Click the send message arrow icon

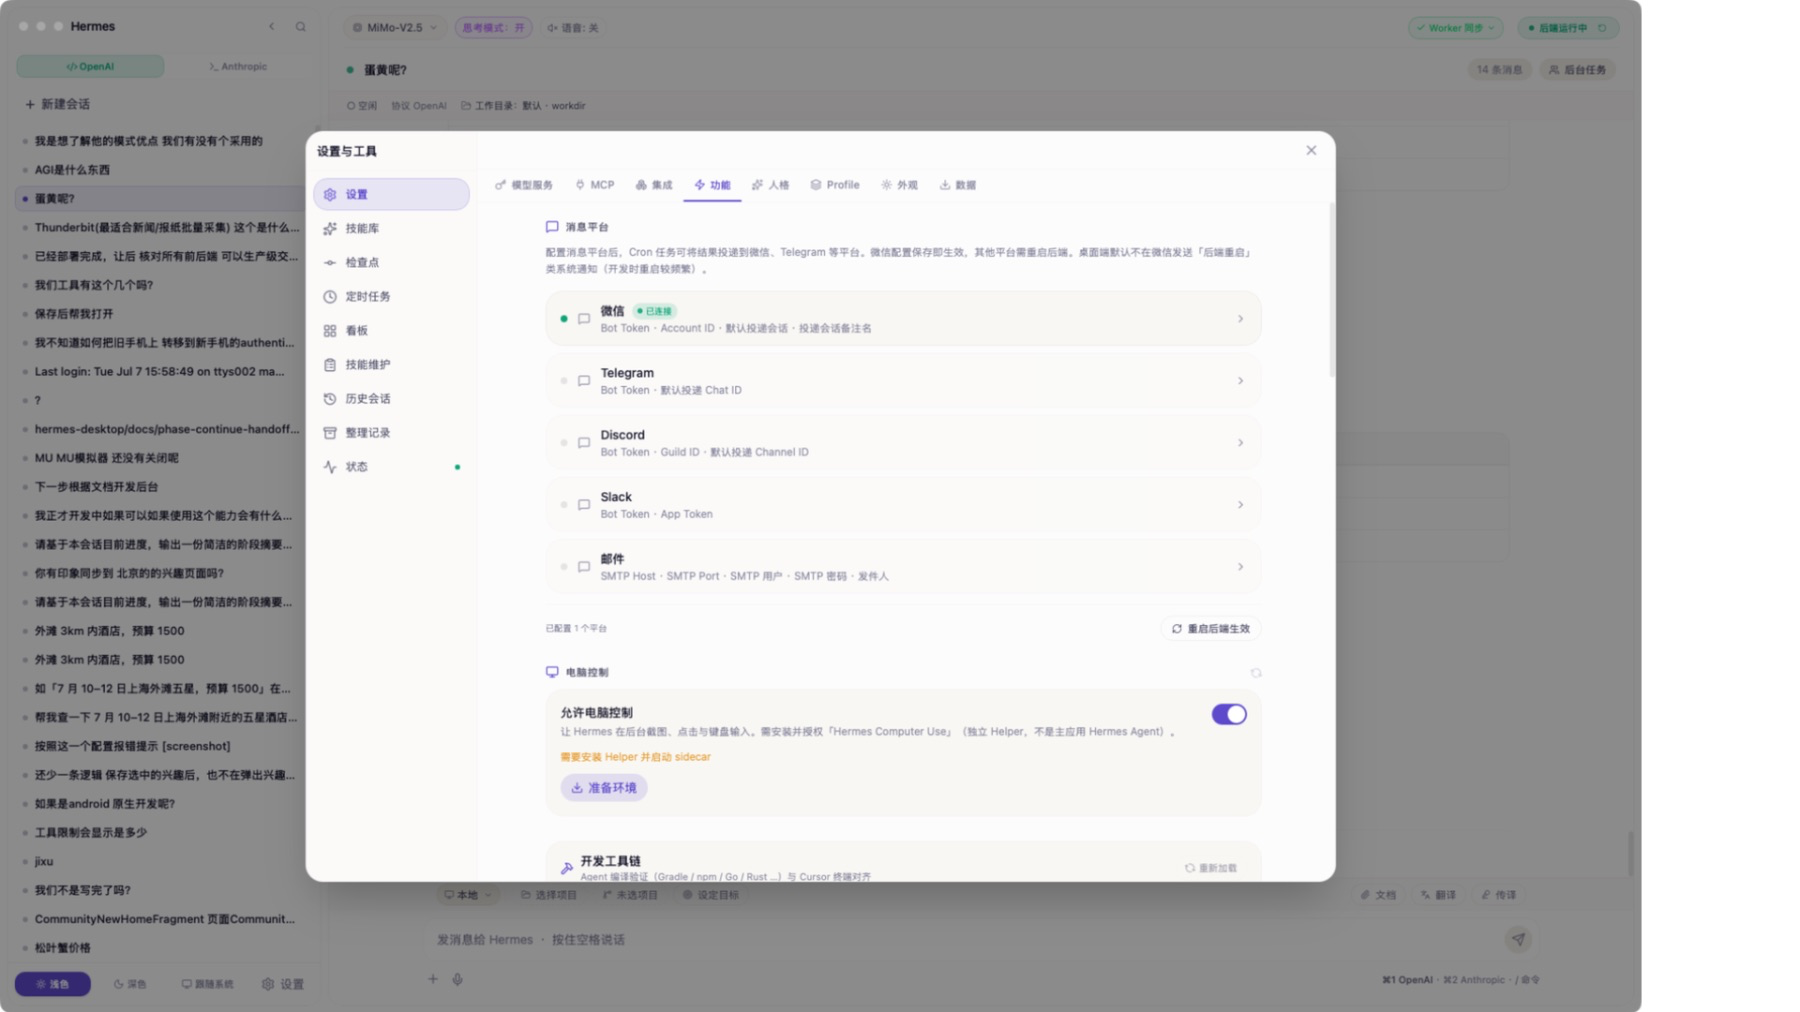(x=1518, y=939)
